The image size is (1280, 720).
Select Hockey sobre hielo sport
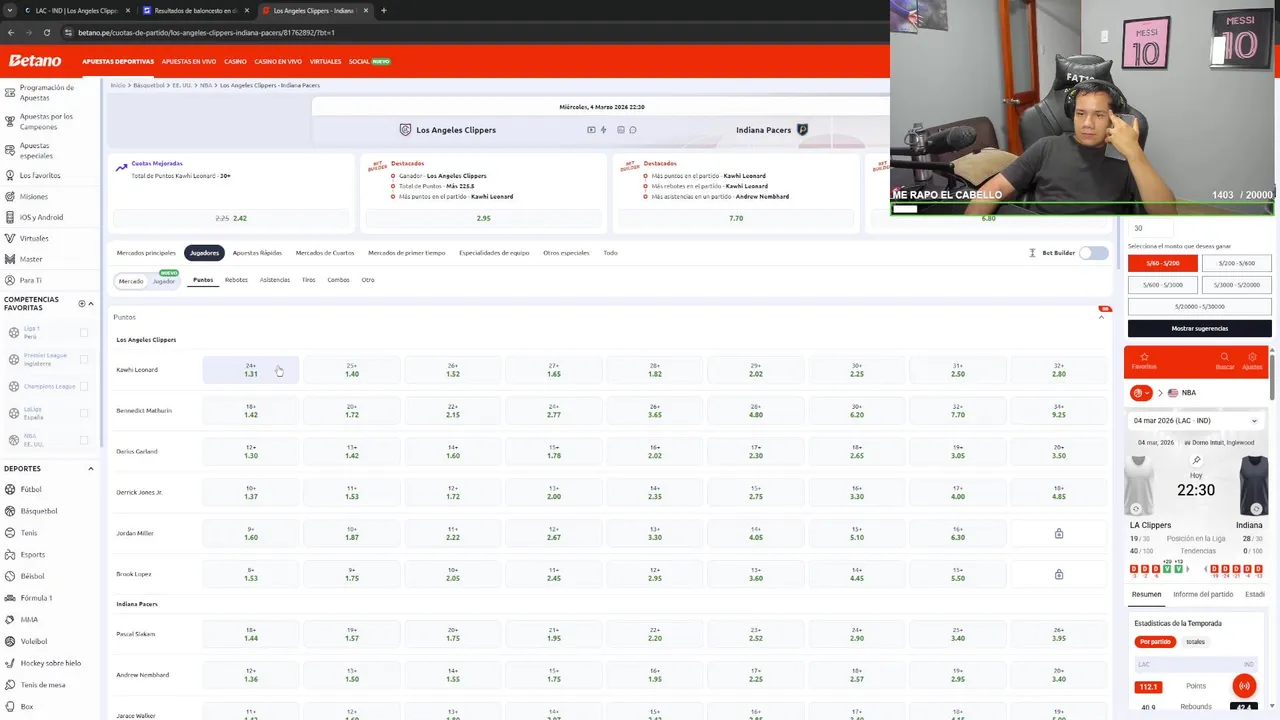(x=51, y=663)
